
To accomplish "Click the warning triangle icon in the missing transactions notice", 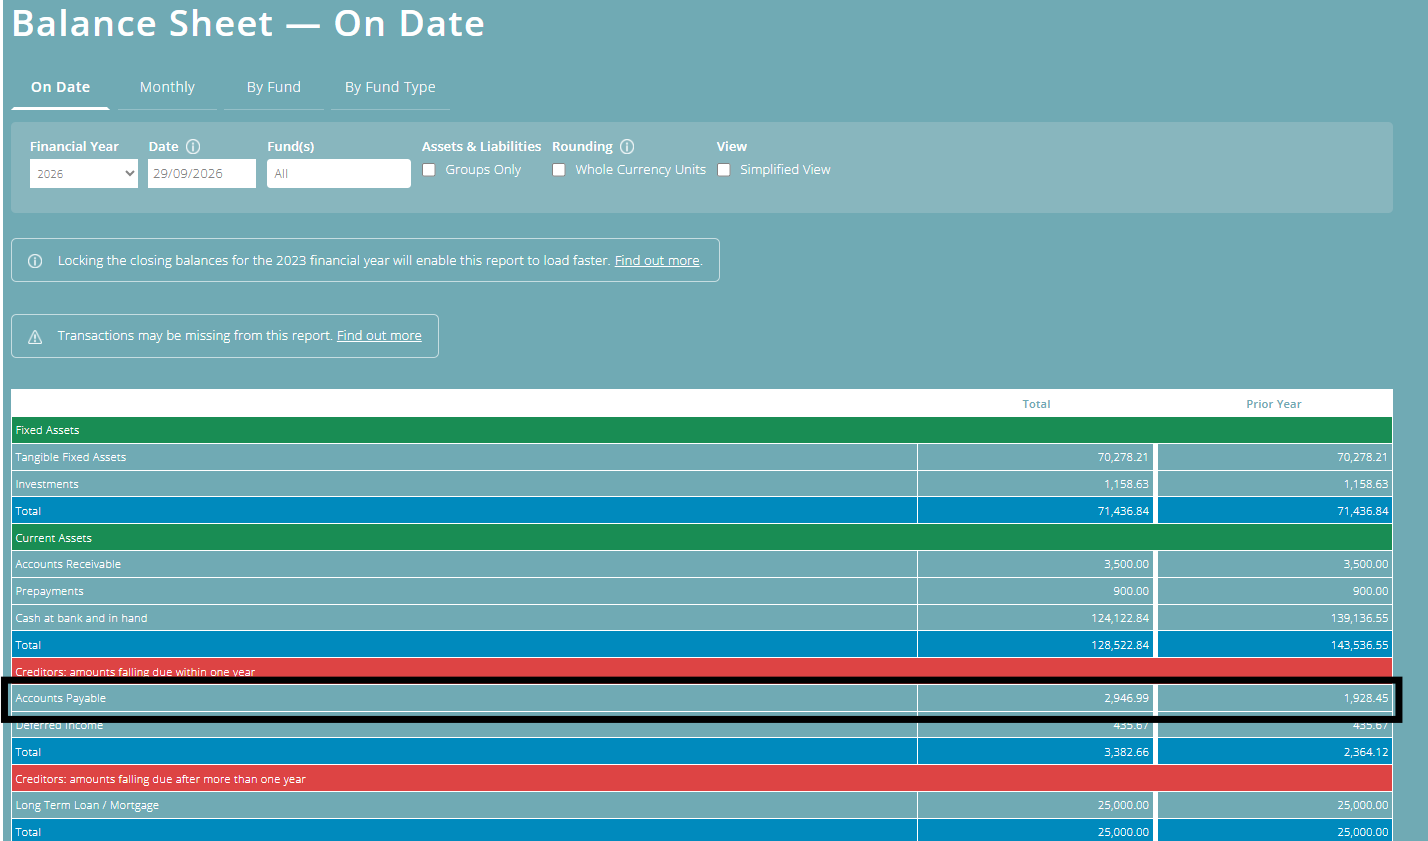I will click(35, 336).
